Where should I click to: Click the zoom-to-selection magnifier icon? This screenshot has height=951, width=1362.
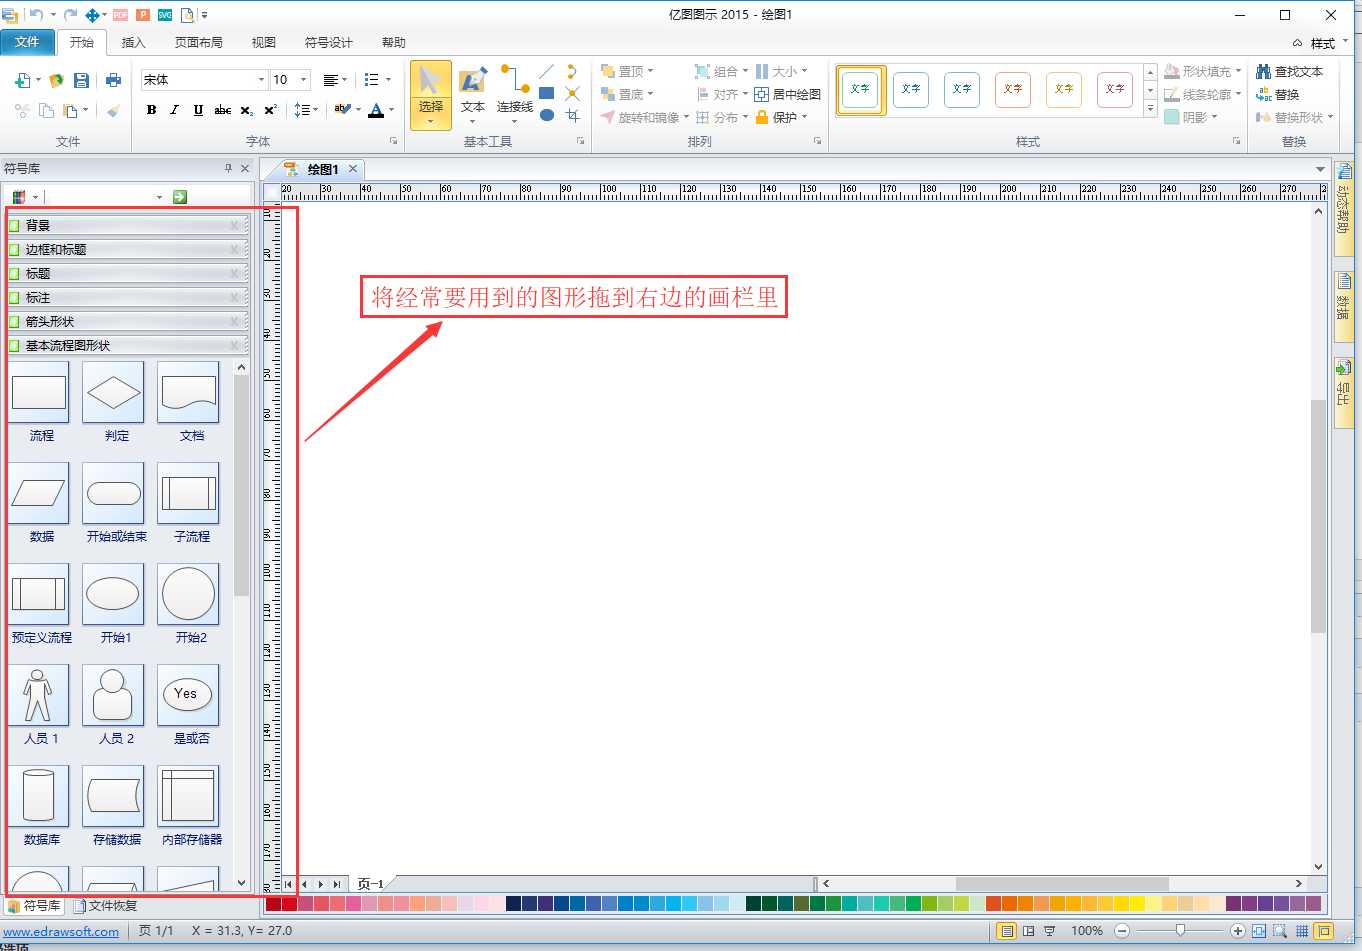point(1279,931)
